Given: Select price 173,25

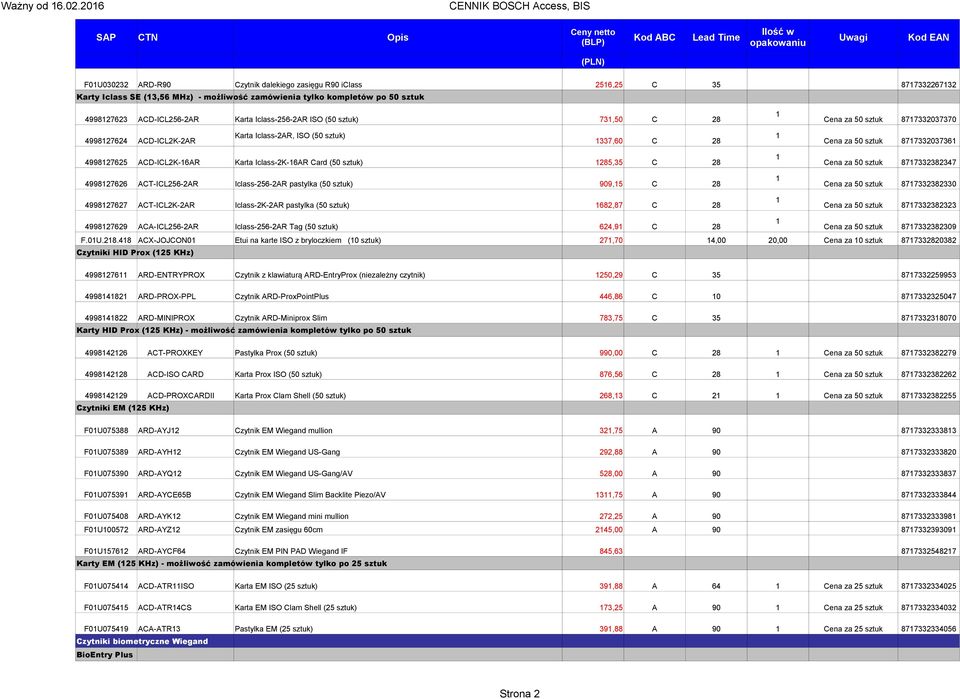Looking at the screenshot, I should pos(610,608).
